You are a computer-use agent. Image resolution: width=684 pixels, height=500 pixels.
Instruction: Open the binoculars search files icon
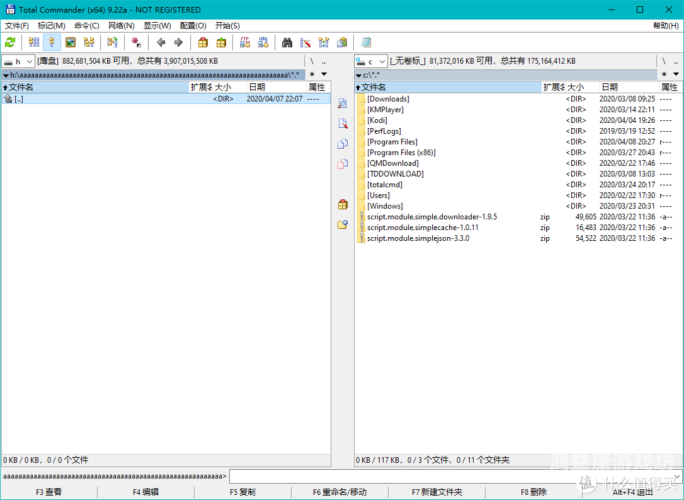point(287,42)
